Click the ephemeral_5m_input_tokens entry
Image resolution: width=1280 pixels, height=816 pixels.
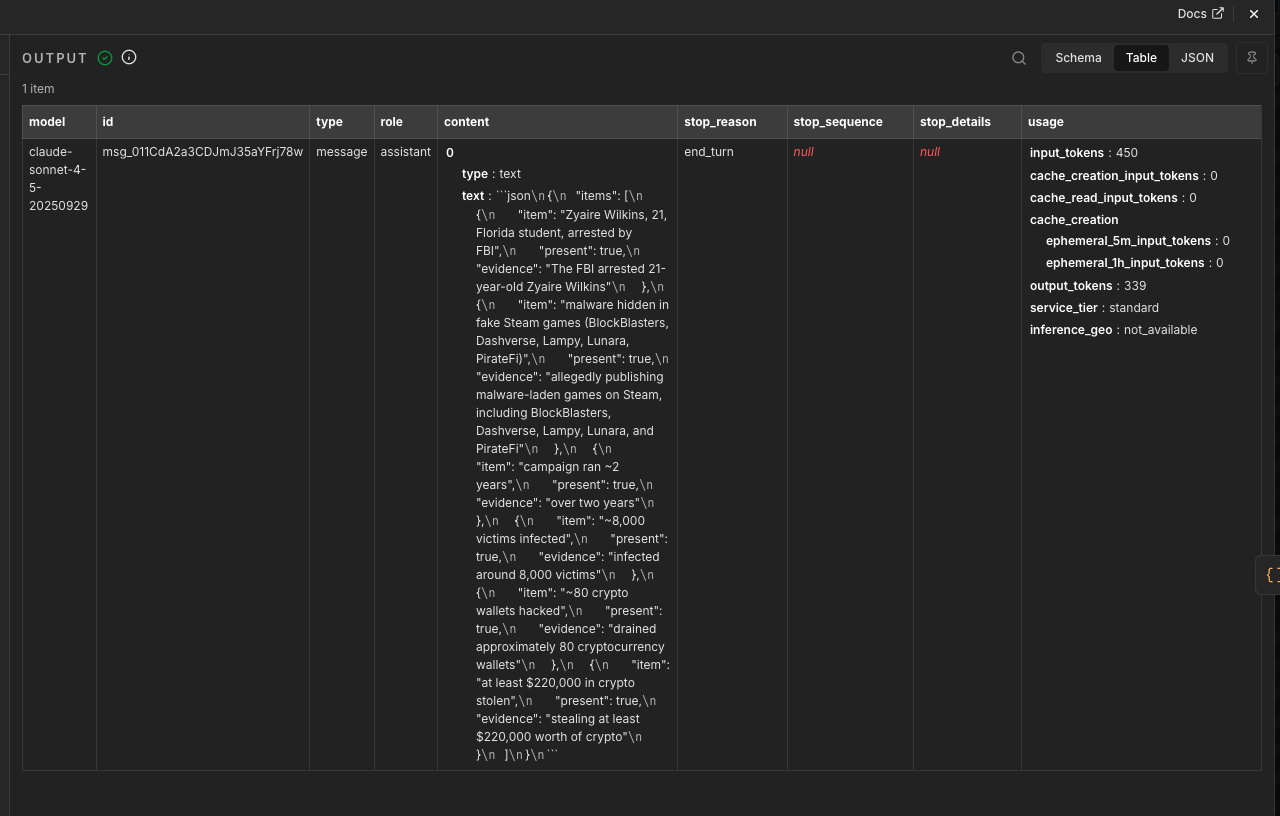1138,241
